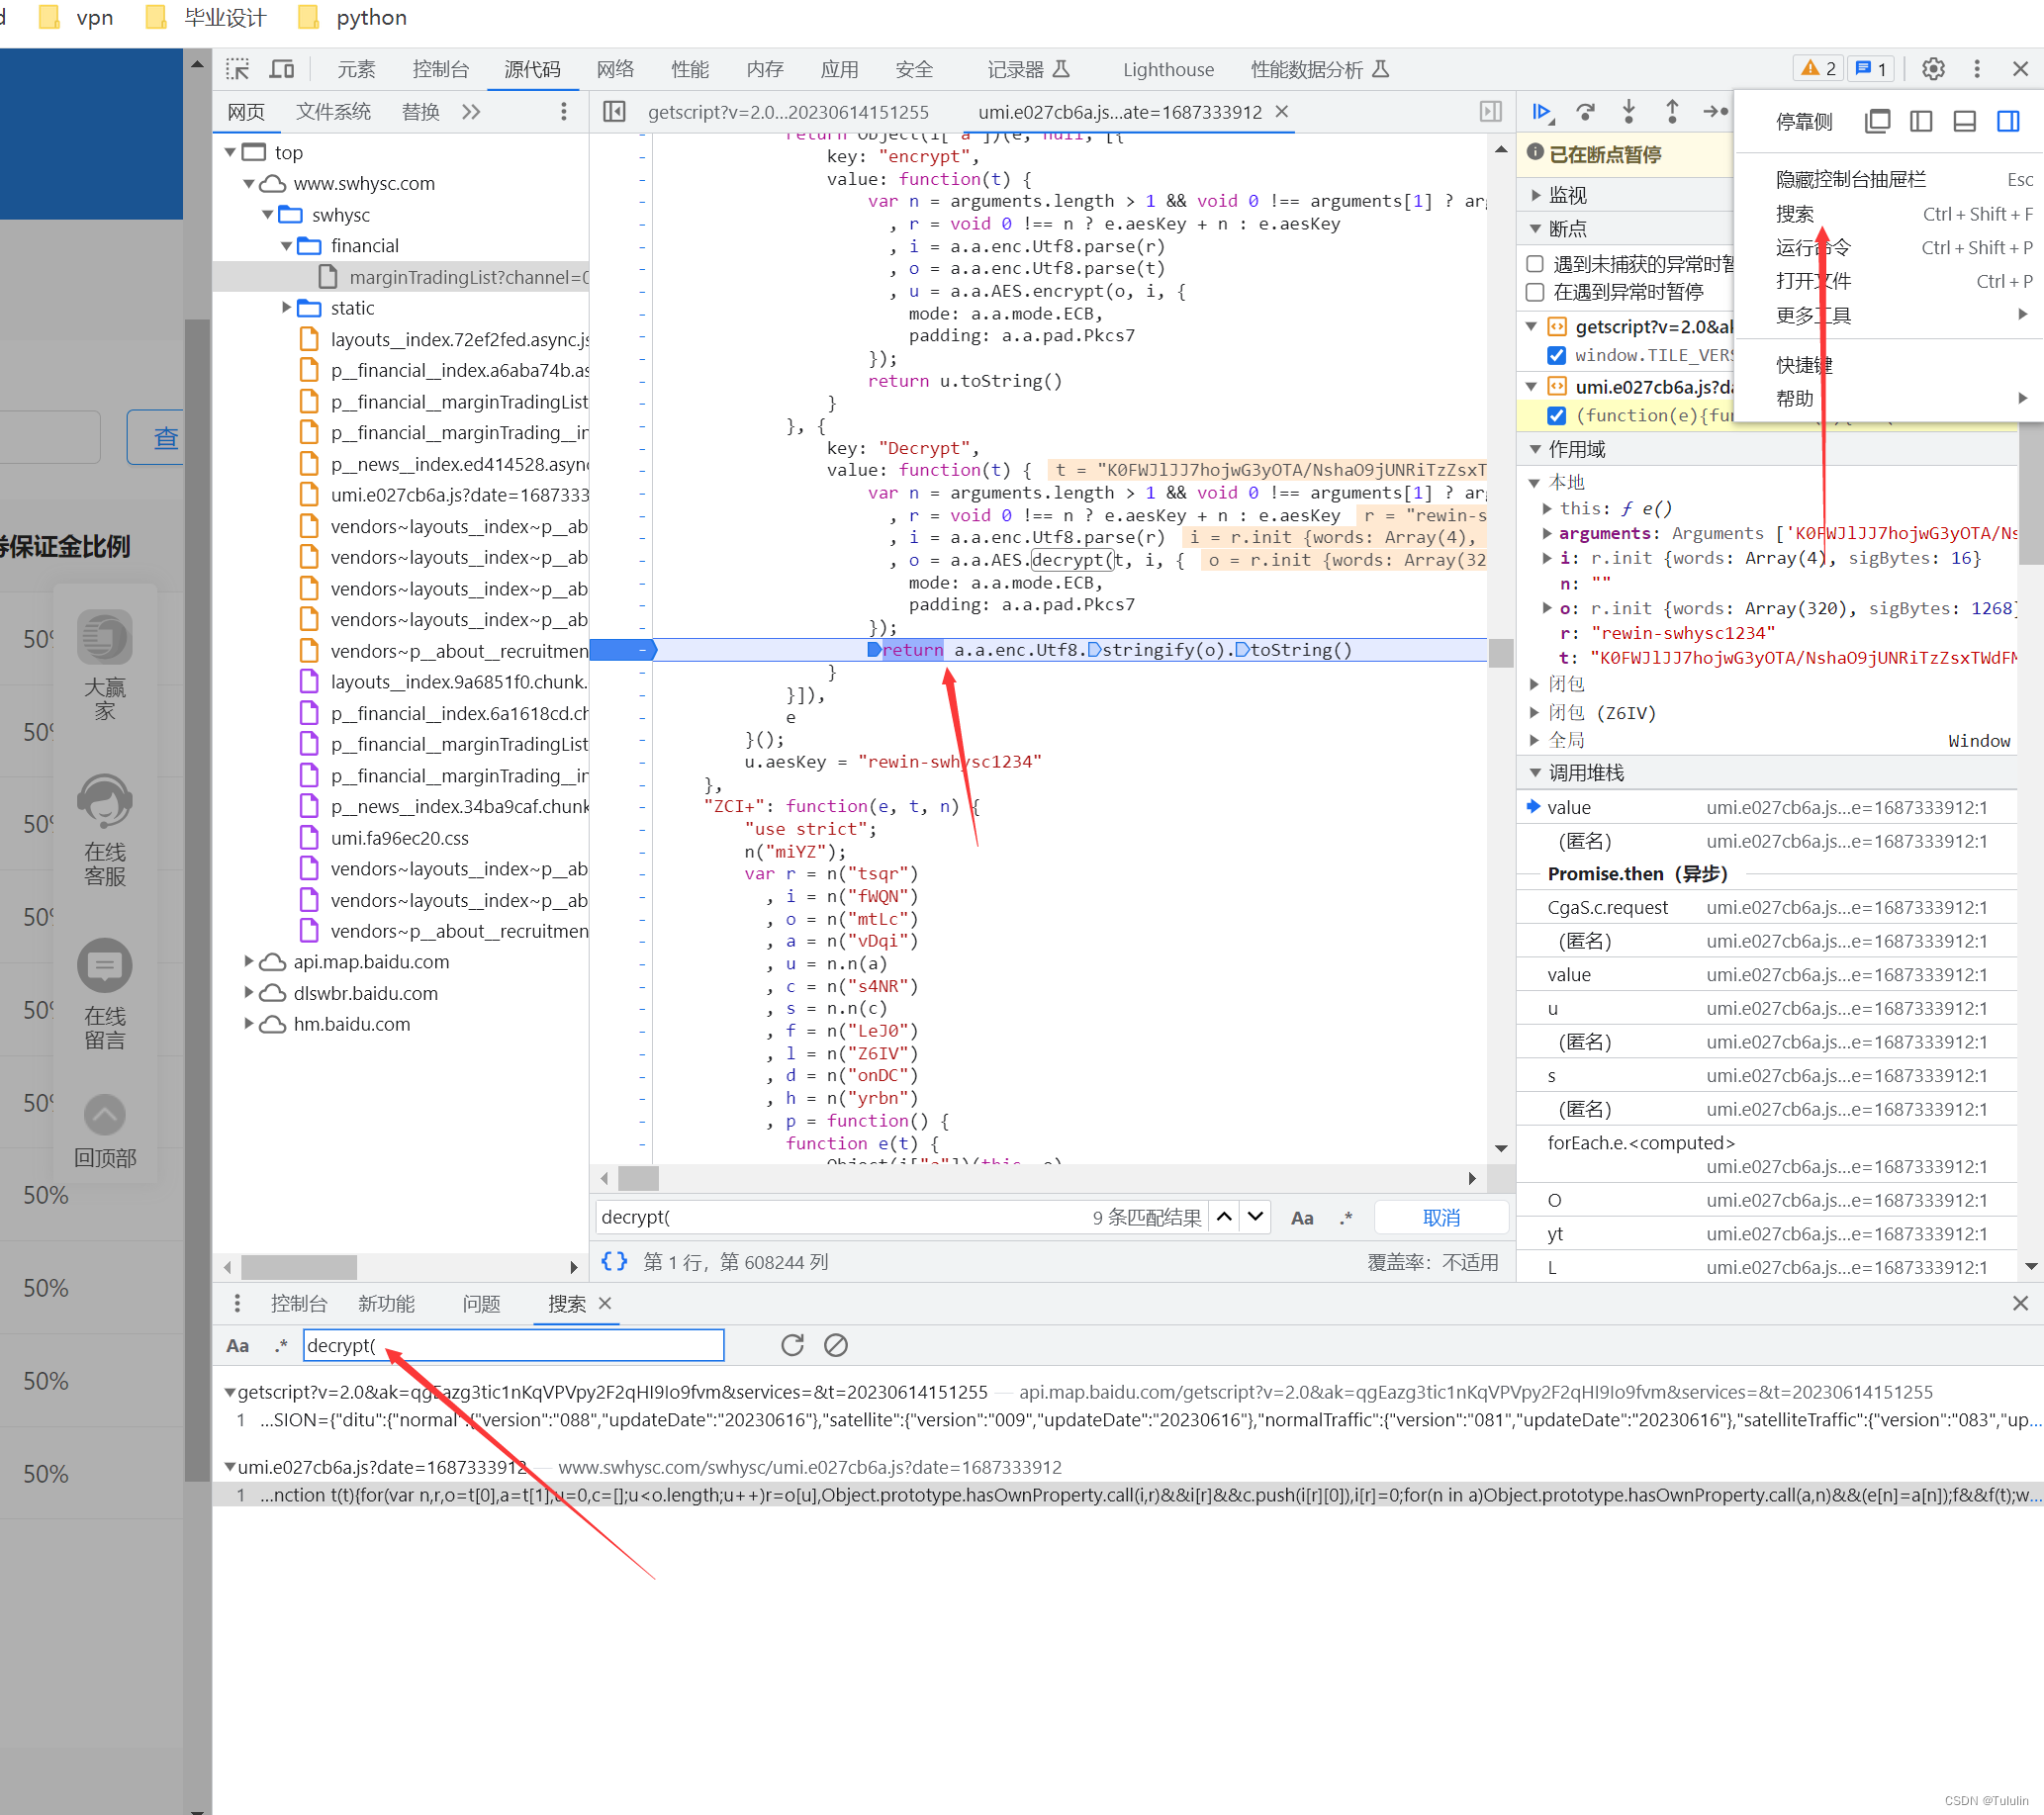Viewport: 2044px width, 1815px height.
Task: Dock DevTools to the right
Action: click(x=2008, y=122)
